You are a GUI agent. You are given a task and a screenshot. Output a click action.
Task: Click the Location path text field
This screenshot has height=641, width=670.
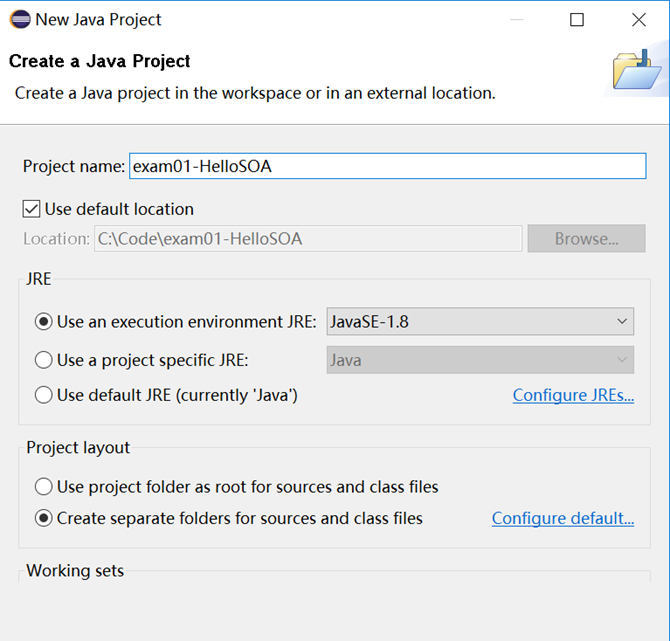point(308,239)
